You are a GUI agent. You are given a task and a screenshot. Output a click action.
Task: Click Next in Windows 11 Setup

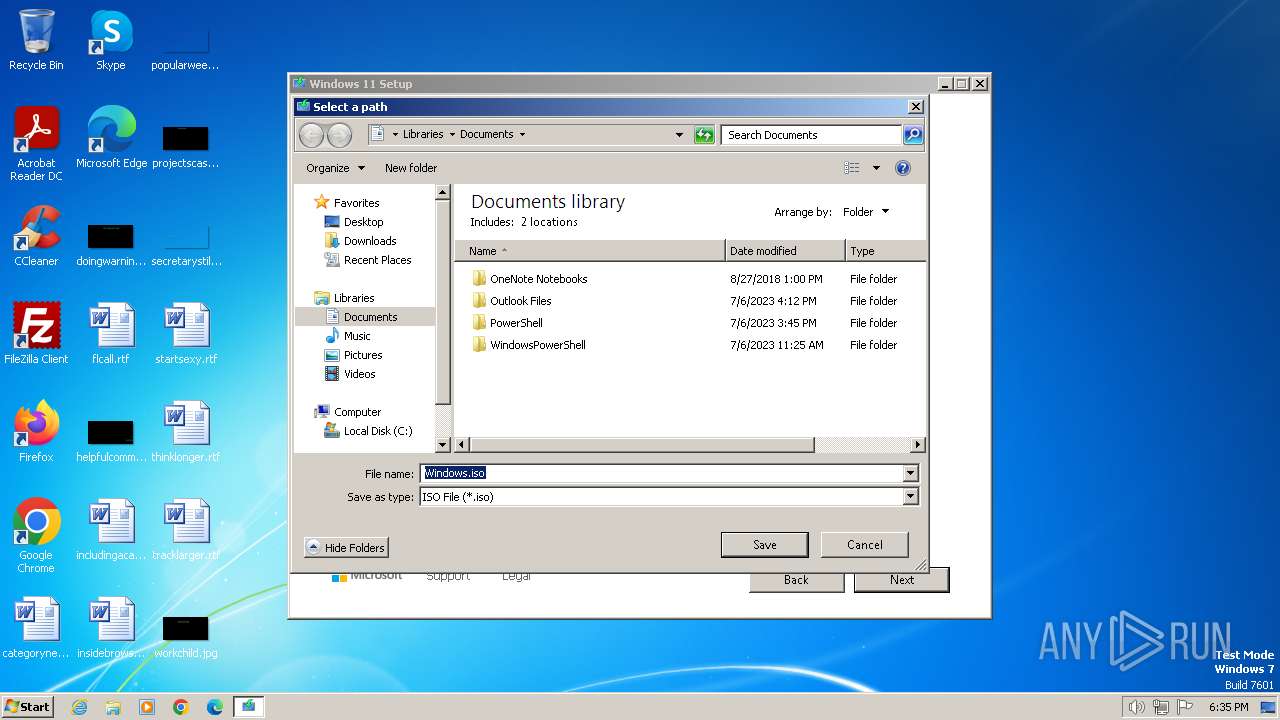[x=902, y=580]
